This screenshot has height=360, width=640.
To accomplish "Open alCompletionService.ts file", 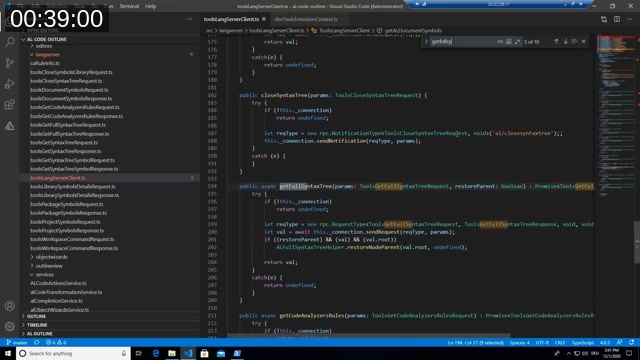I will tap(56, 301).
